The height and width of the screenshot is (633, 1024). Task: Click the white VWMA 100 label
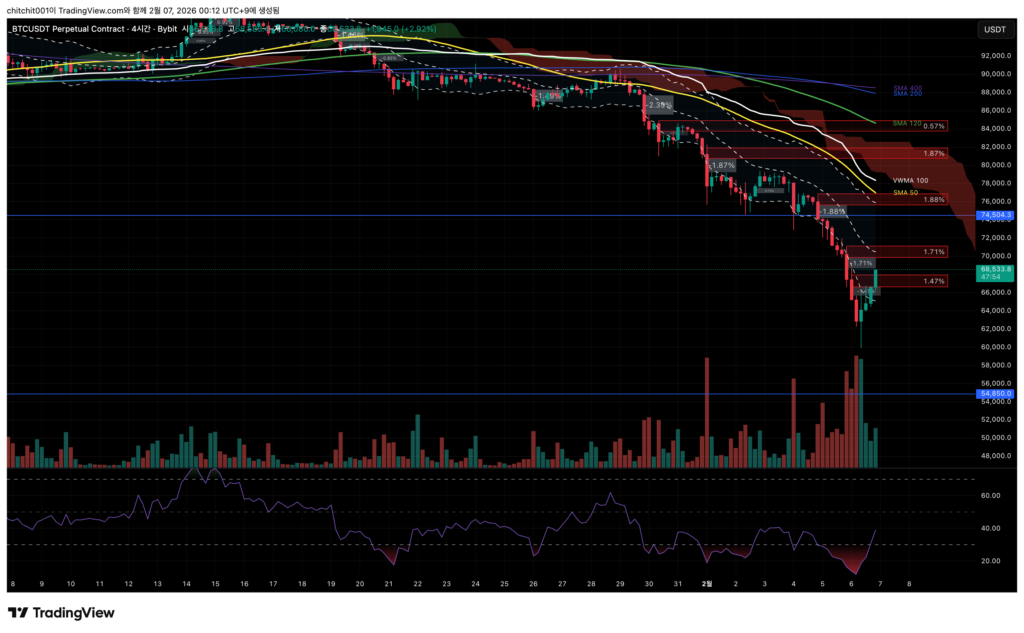910,181
